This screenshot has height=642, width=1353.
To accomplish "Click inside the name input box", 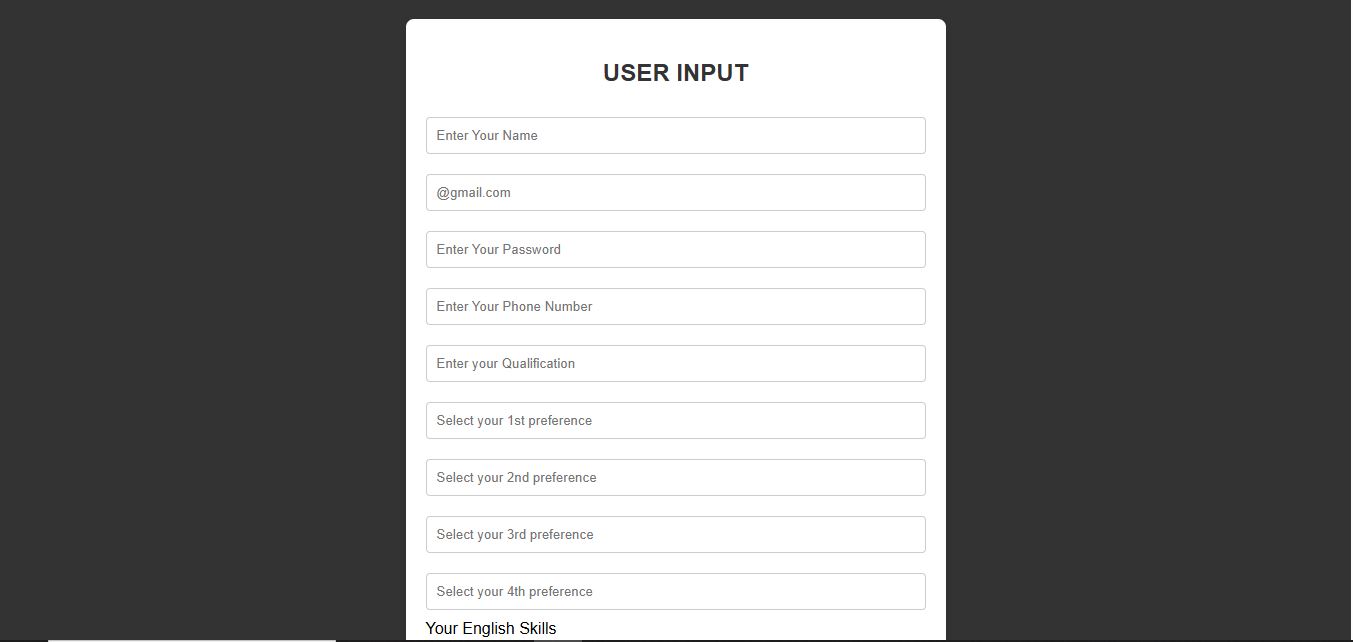I will [675, 135].
